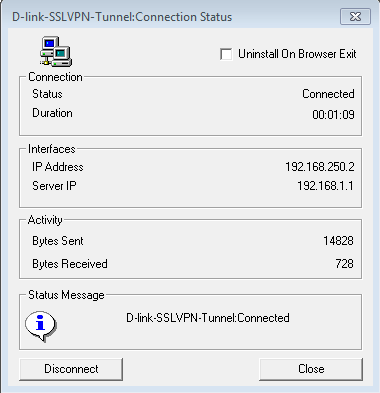
Task: Click the blue info speech bubble icon
Action: (41, 326)
